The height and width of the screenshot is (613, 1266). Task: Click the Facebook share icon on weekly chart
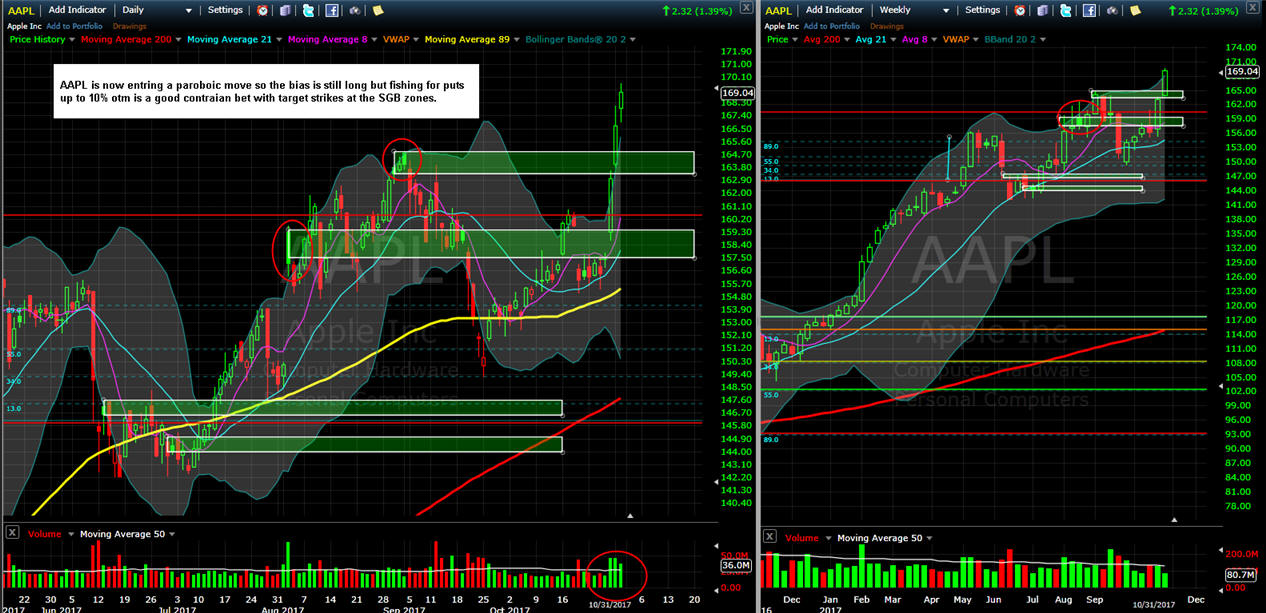tap(1089, 10)
